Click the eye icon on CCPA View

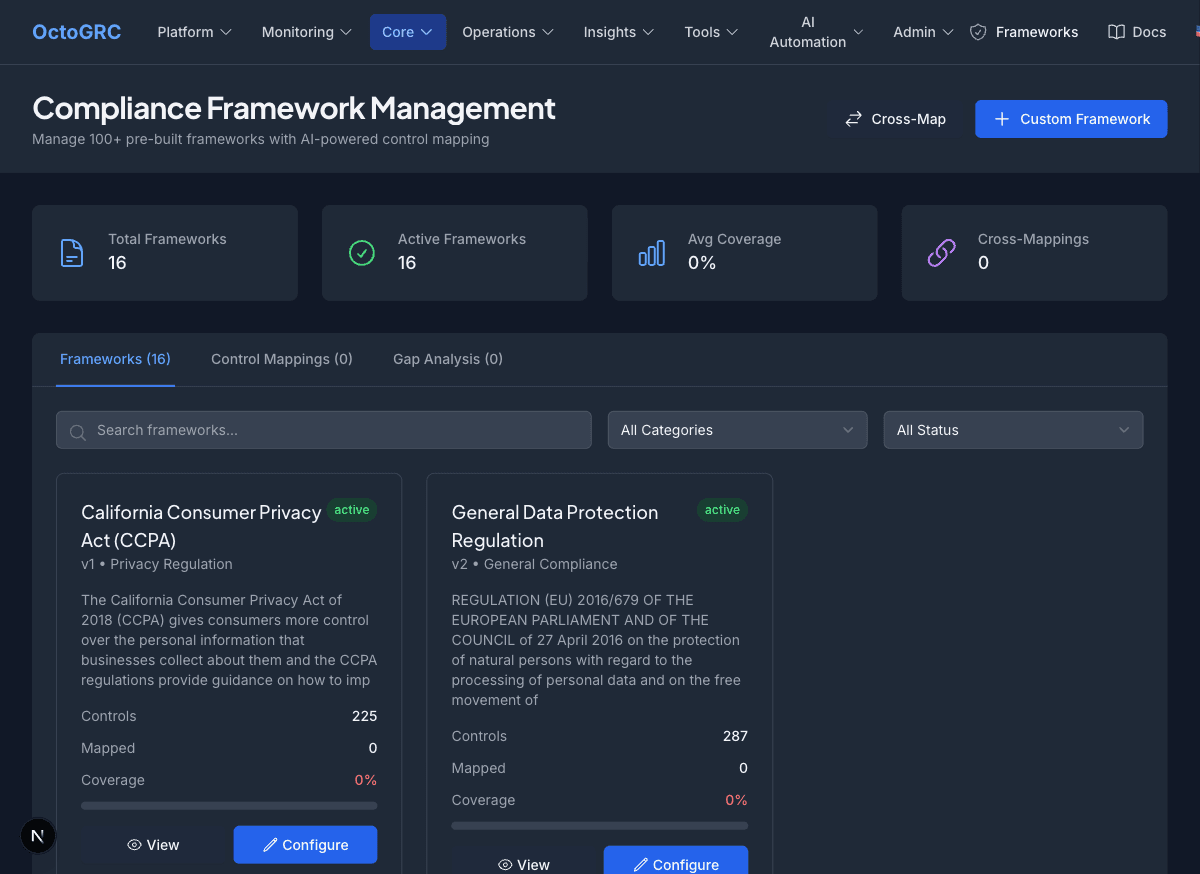click(x=135, y=845)
